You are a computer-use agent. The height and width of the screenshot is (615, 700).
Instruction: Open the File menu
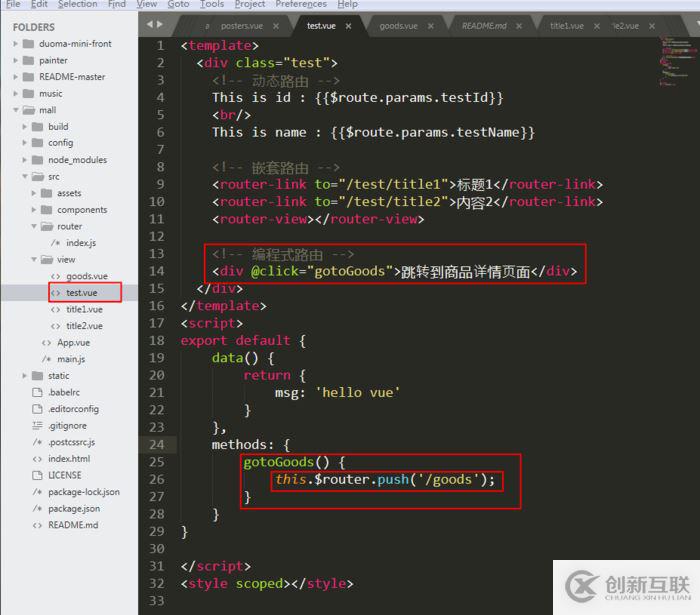(13, 4)
